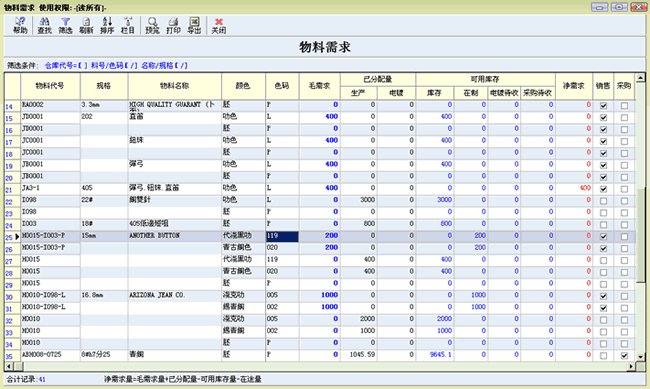
Task: Click the 净需求 column header
Action: [574, 86]
